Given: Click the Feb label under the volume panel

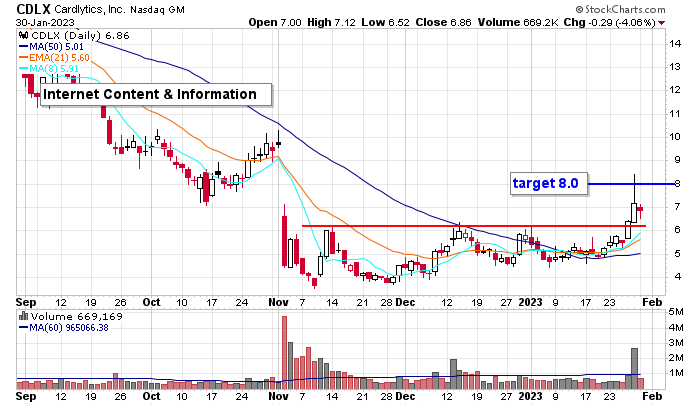Looking at the screenshot, I should (652, 396).
